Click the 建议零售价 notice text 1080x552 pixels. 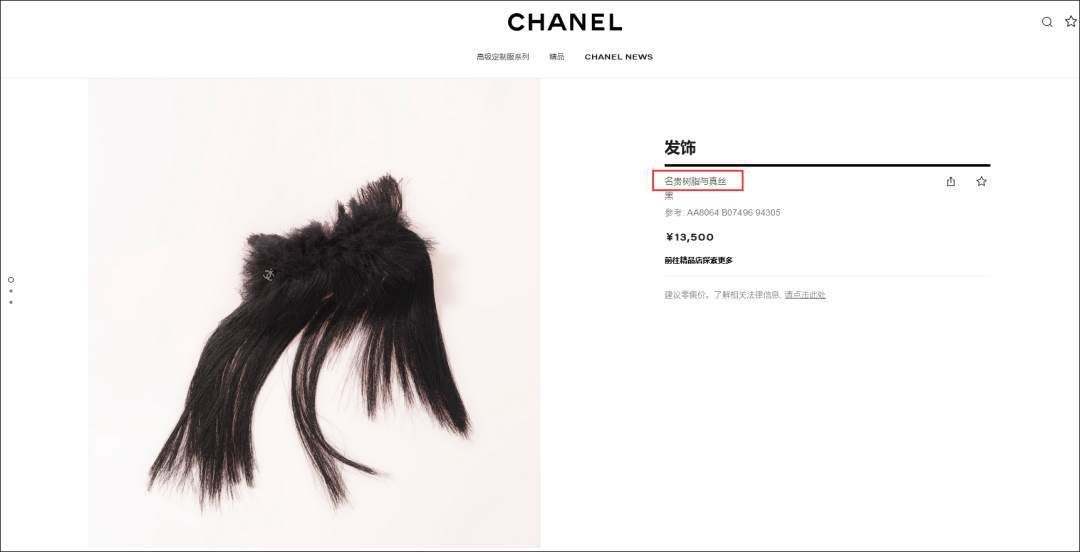point(686,295)
